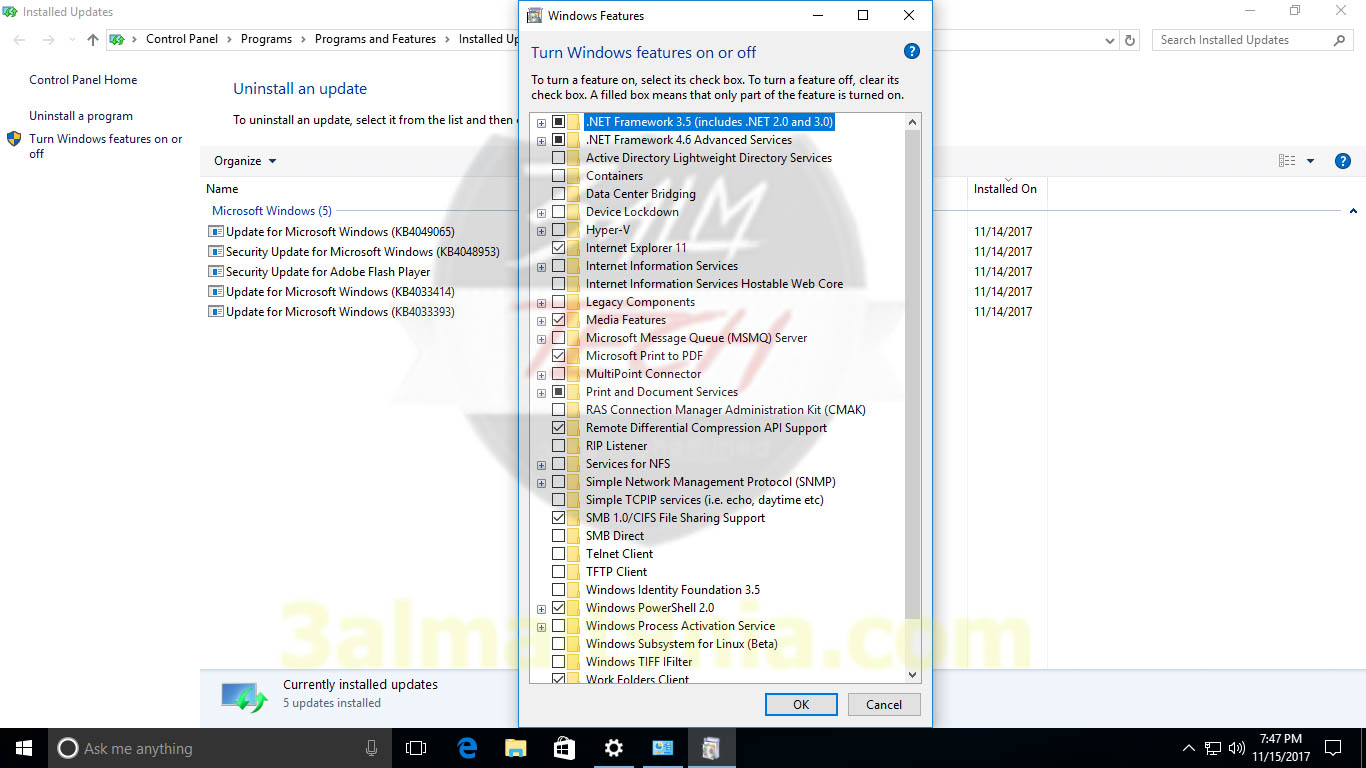Open Action Center notification icon
This screenshot has width=1366, height=768.
pos(1332,748)
